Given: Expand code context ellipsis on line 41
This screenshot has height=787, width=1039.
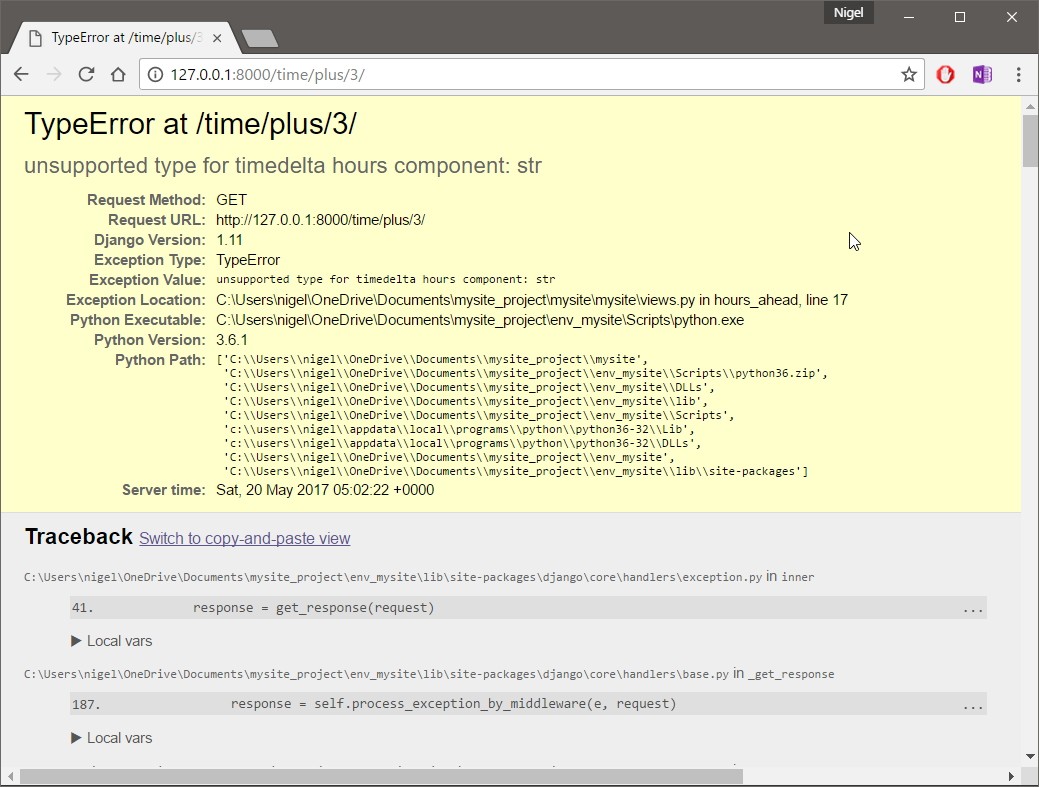Looking at the screenshot, I should (972, 608).
